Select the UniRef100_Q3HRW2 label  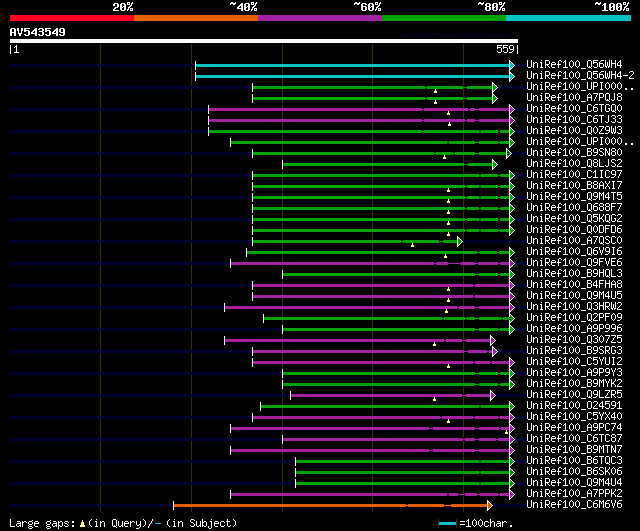(x=574, y=307)
